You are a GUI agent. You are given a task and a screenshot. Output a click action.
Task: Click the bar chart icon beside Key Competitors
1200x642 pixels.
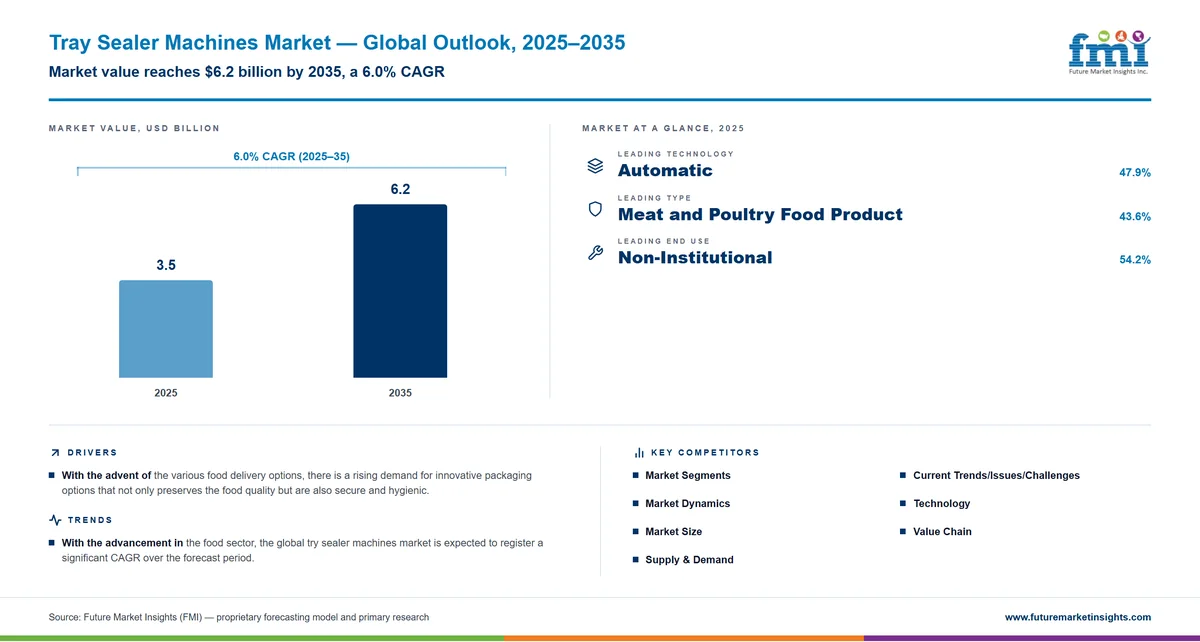[639, 453]
